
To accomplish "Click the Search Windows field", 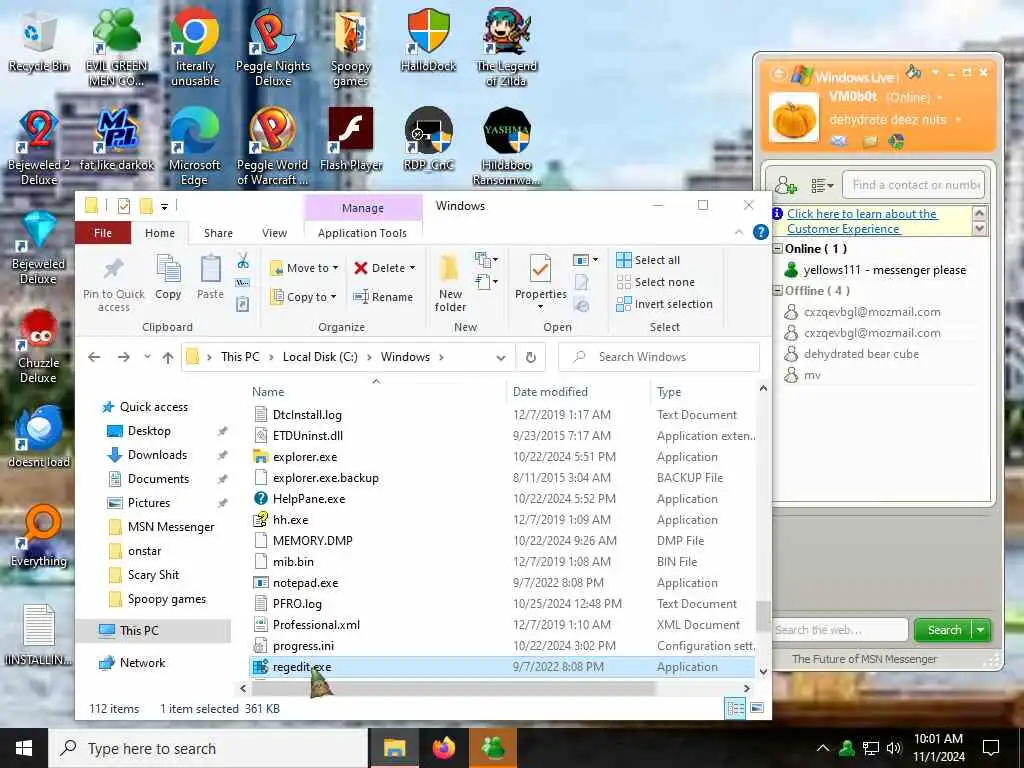I will [x=660, y=357].
